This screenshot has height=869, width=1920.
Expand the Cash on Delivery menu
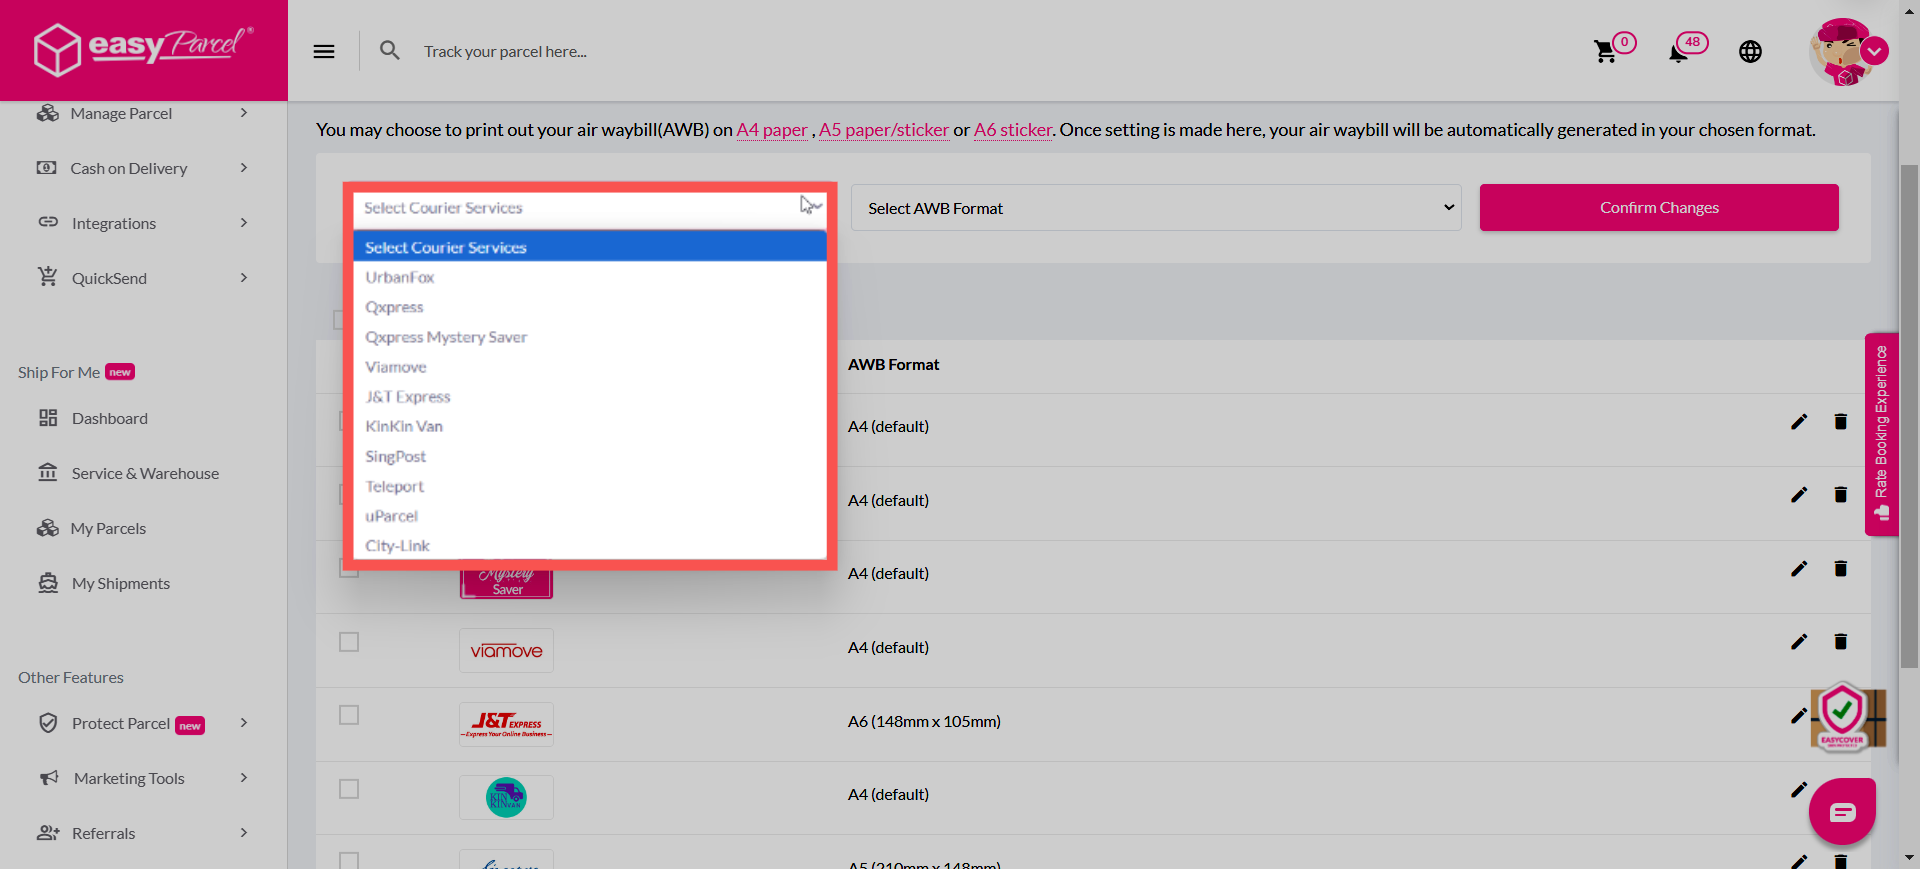[x=143, y=168]
